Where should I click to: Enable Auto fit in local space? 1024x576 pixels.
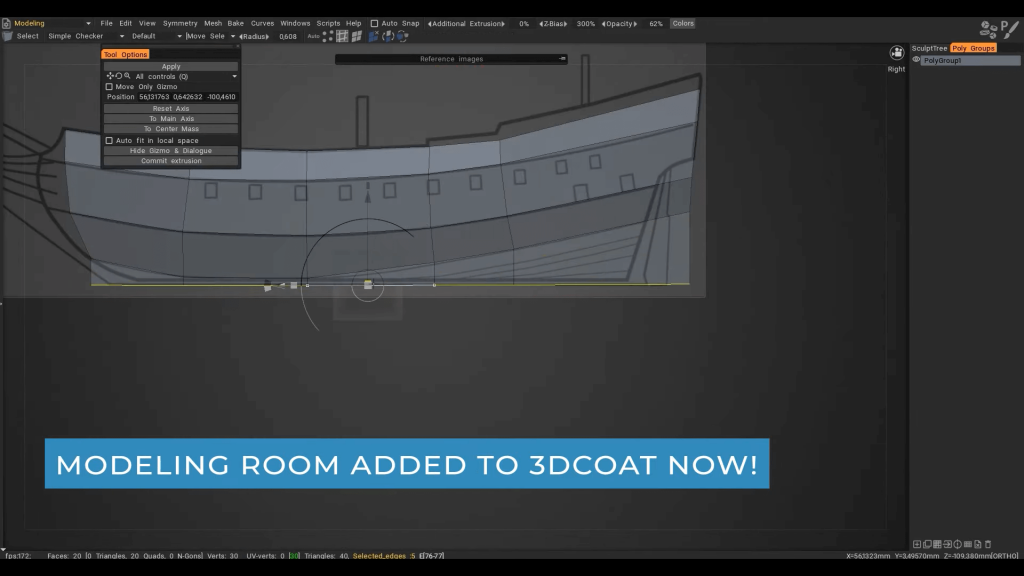[109, 140]
